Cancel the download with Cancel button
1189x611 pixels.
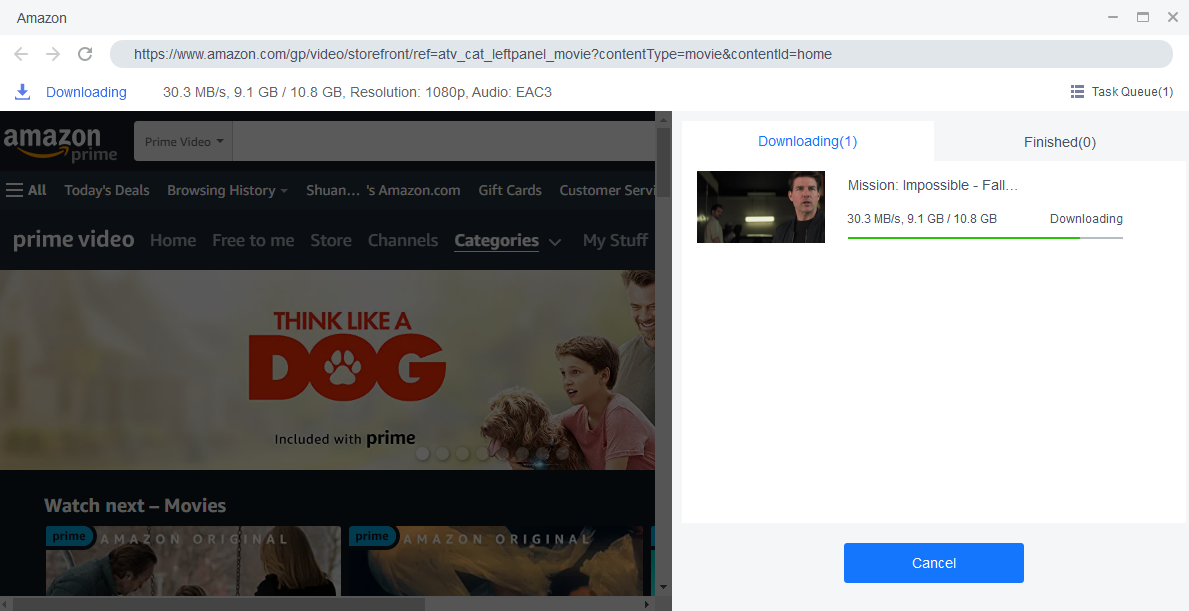pos(933,563)
